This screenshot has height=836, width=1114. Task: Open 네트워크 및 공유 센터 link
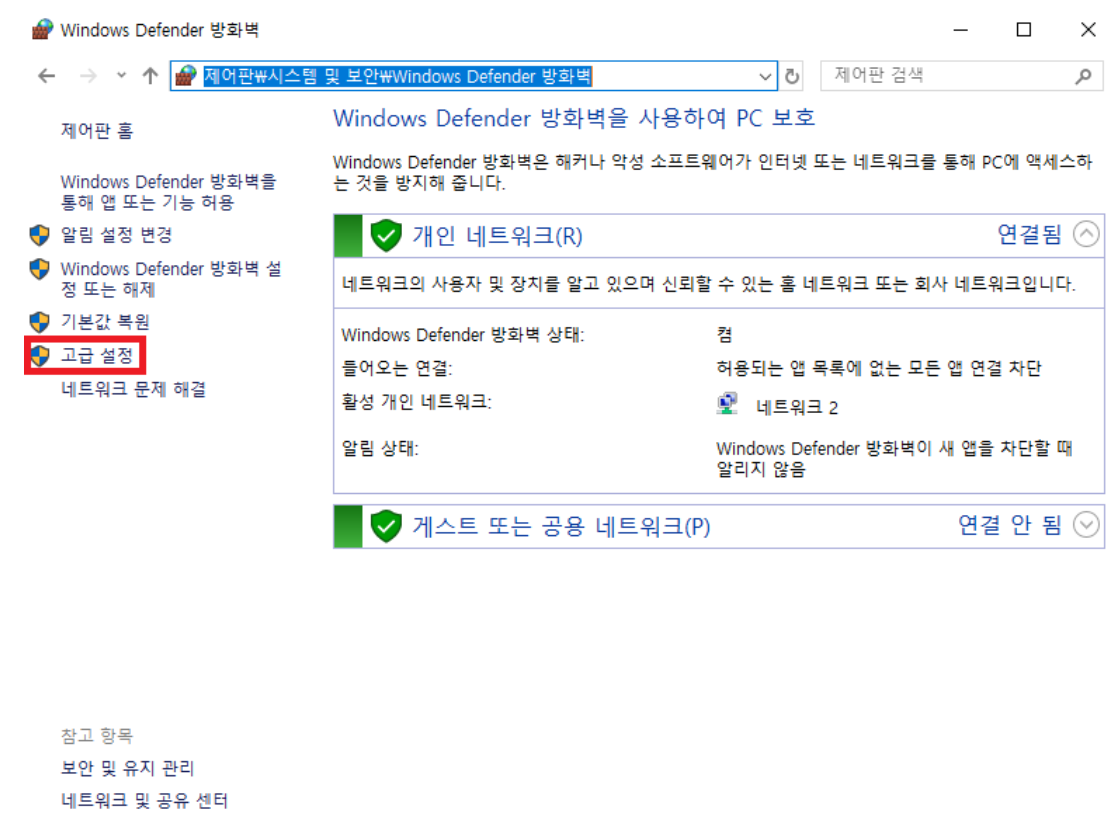point(145,800)
